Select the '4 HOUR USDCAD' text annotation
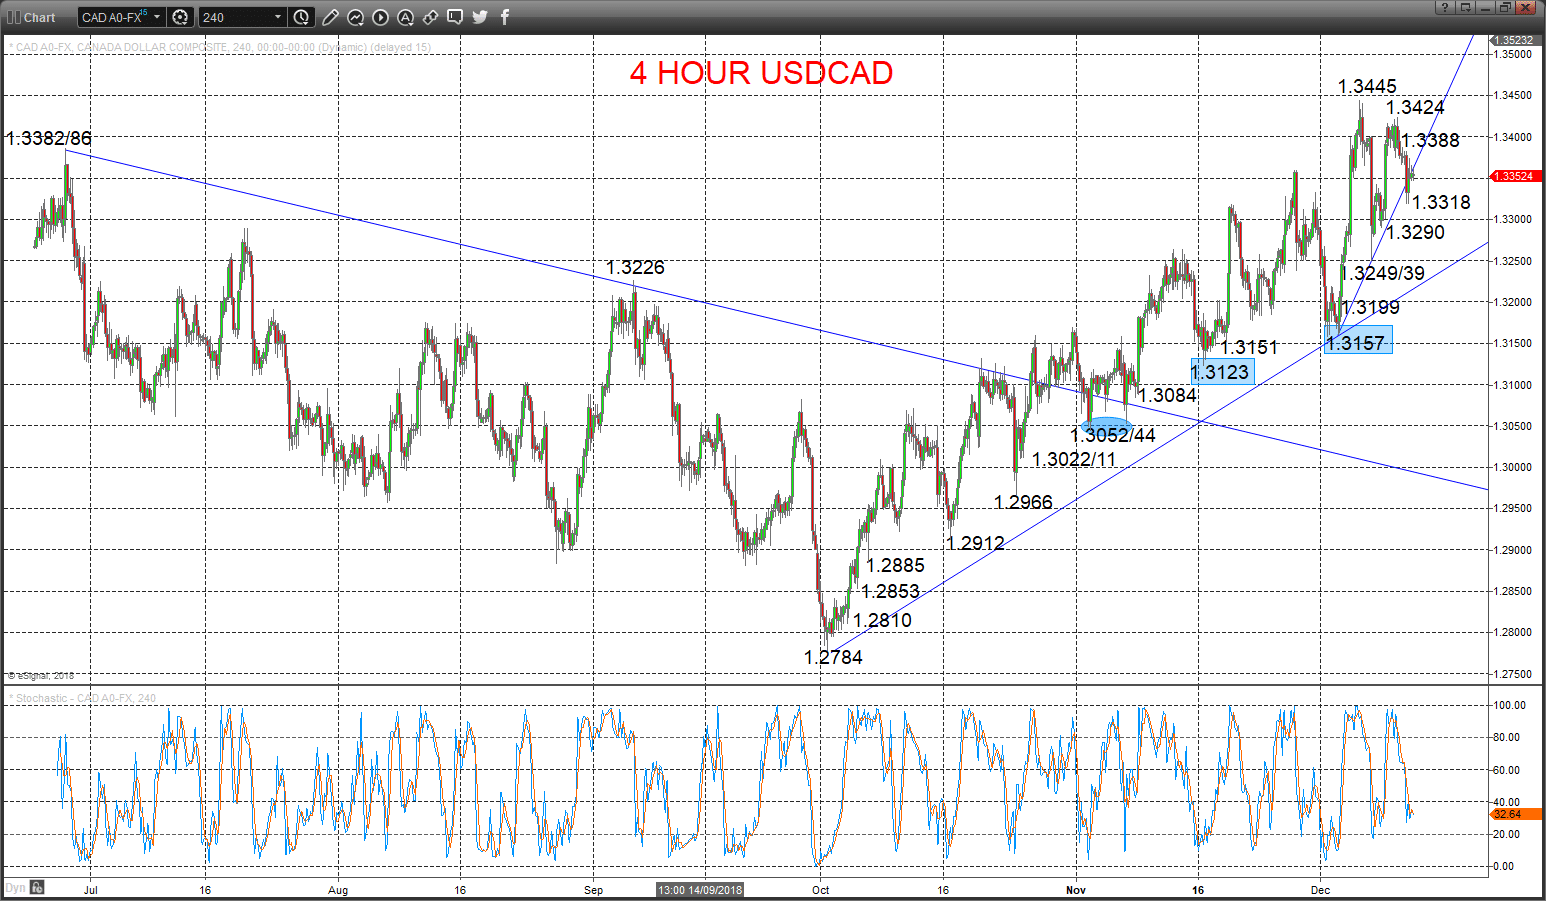Screen dimensions: 1546x901 pos(761,73)
